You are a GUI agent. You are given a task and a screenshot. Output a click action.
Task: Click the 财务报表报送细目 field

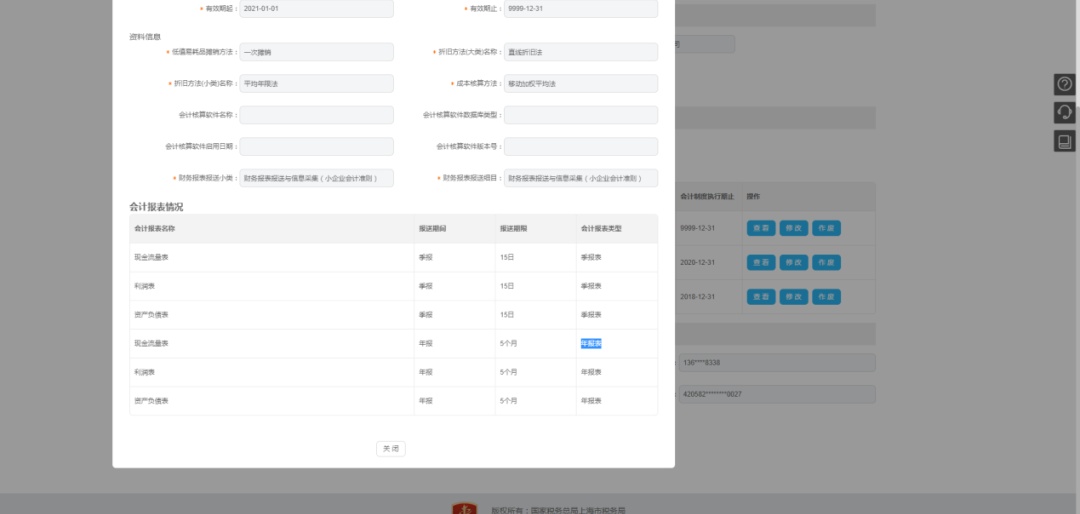[x=581, y=178]
